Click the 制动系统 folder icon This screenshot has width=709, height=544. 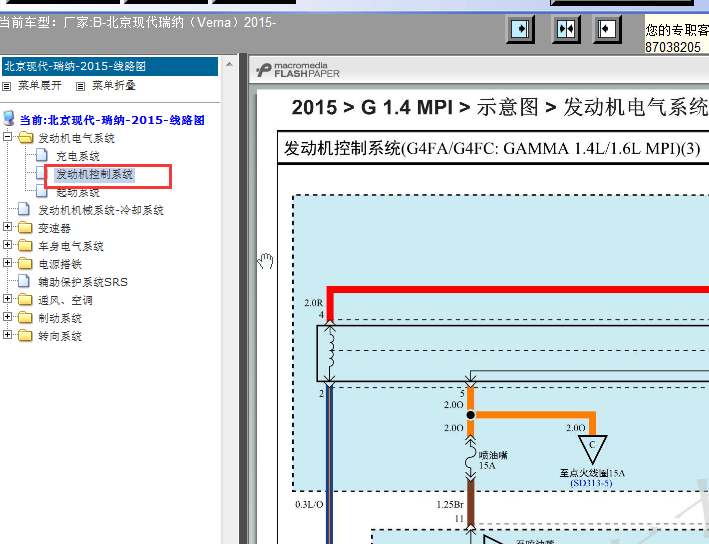click(25, 317)
